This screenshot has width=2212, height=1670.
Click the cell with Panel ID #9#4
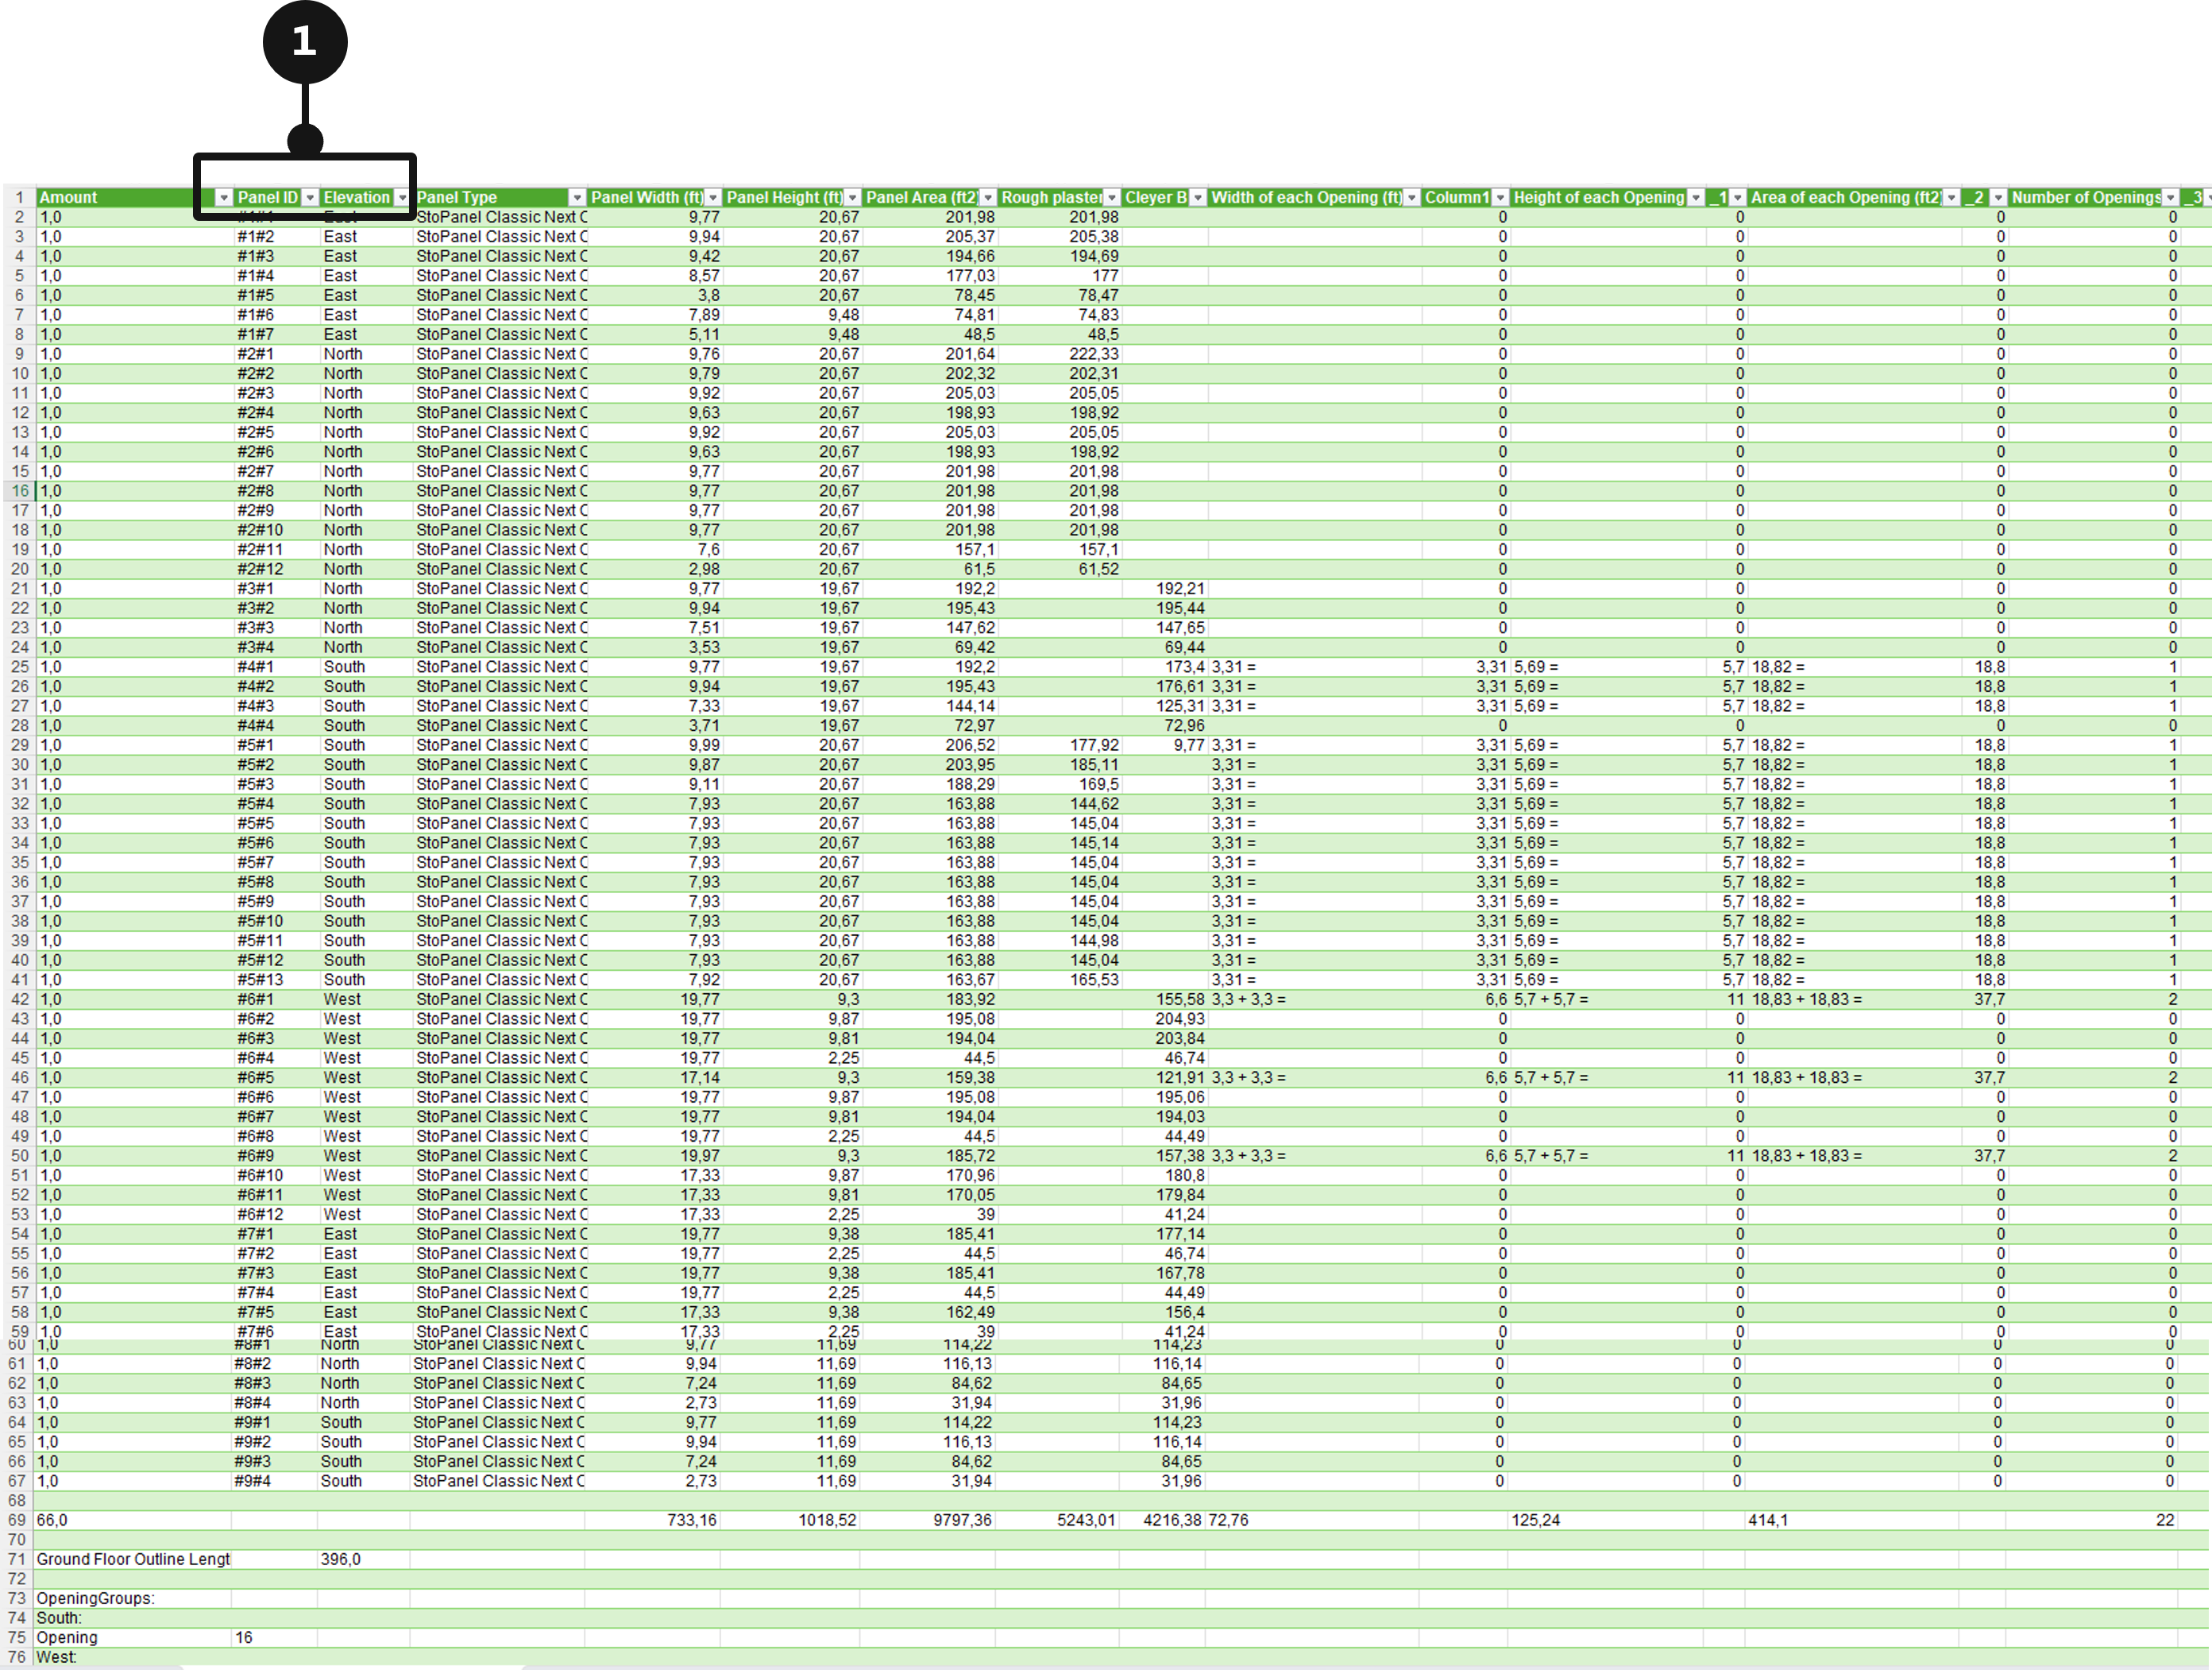point(273,1482)
